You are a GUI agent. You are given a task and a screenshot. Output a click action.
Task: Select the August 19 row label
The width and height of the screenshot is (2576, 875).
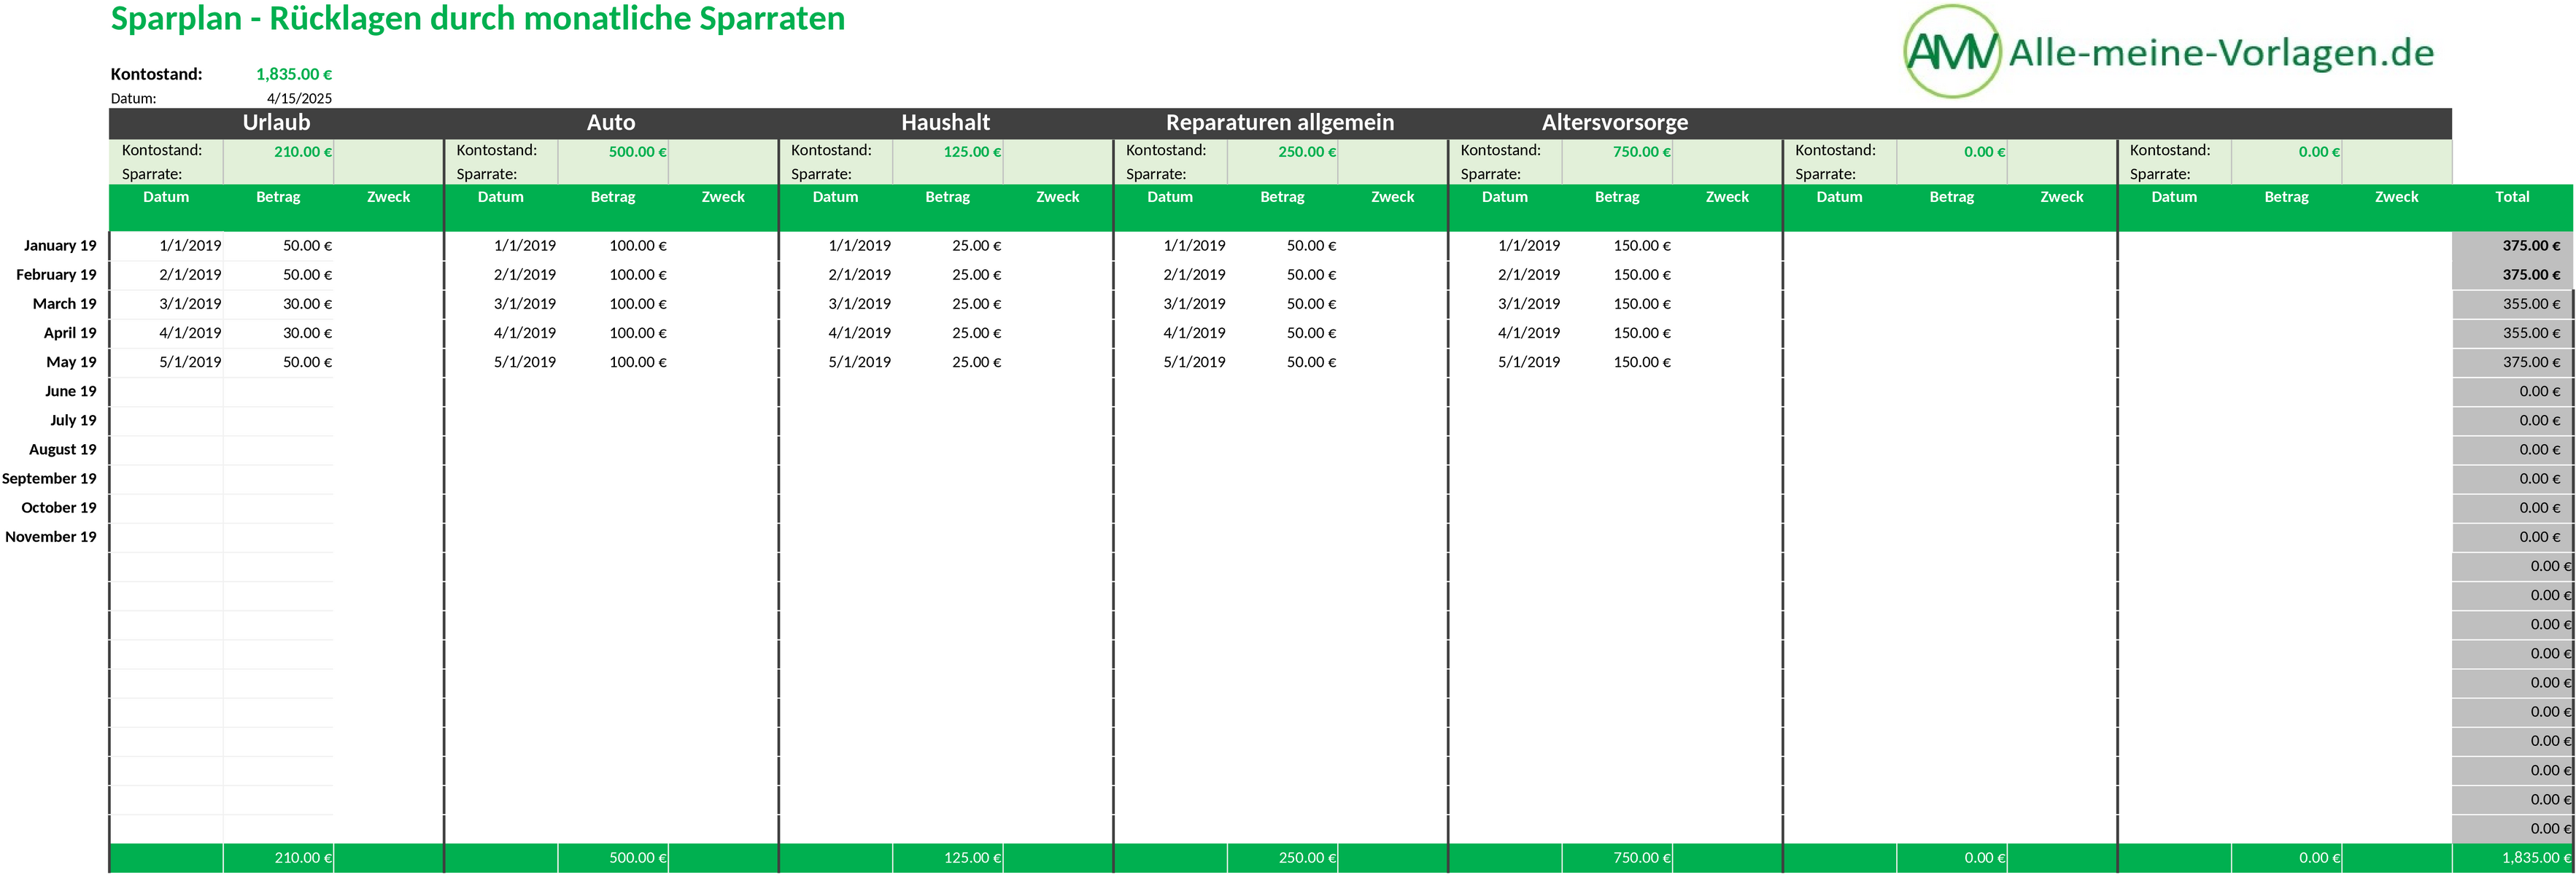[63, 449]
